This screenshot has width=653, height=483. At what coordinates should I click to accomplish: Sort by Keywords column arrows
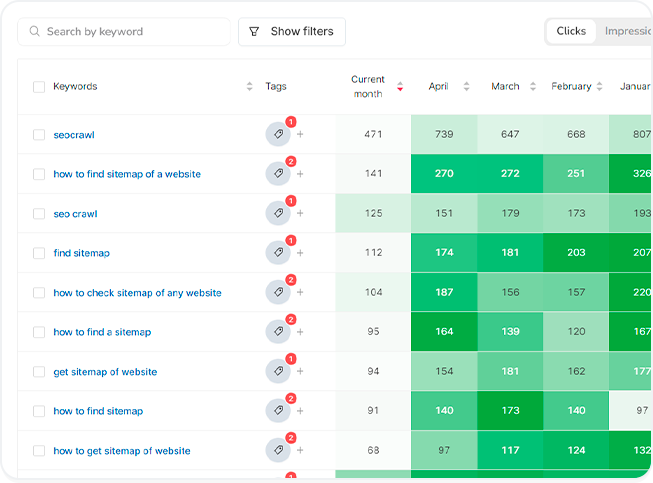(249, 87)
